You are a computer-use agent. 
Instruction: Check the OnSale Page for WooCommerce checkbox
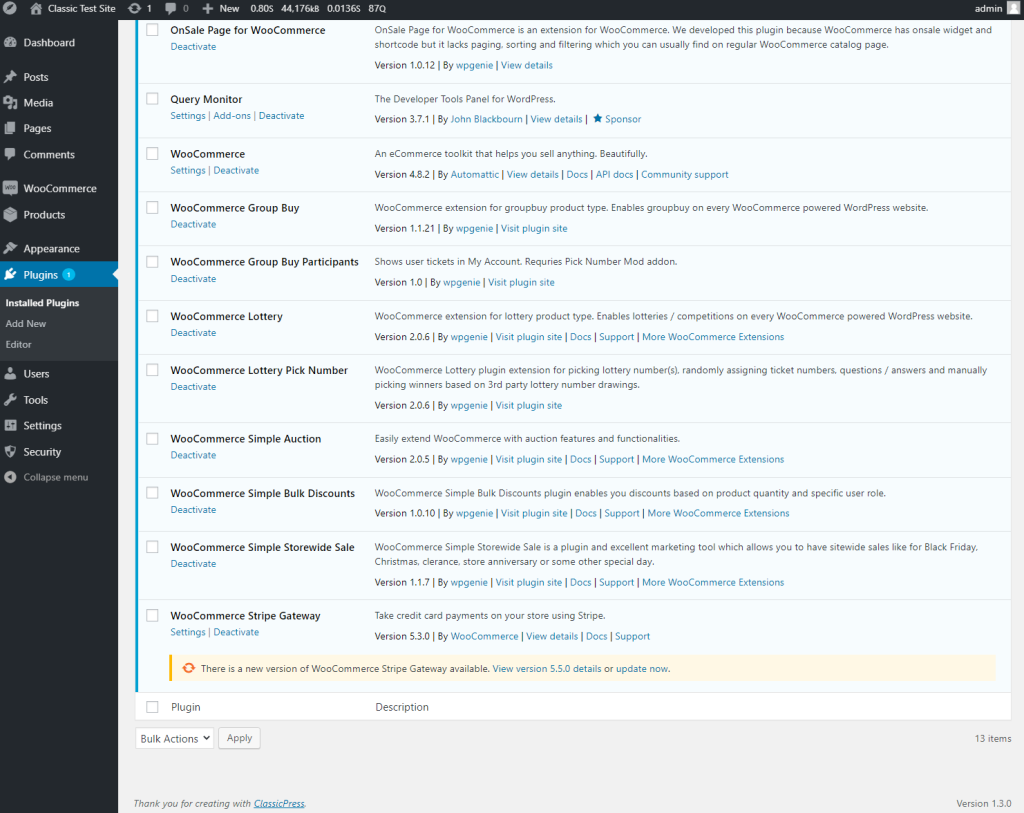point(152,30)
